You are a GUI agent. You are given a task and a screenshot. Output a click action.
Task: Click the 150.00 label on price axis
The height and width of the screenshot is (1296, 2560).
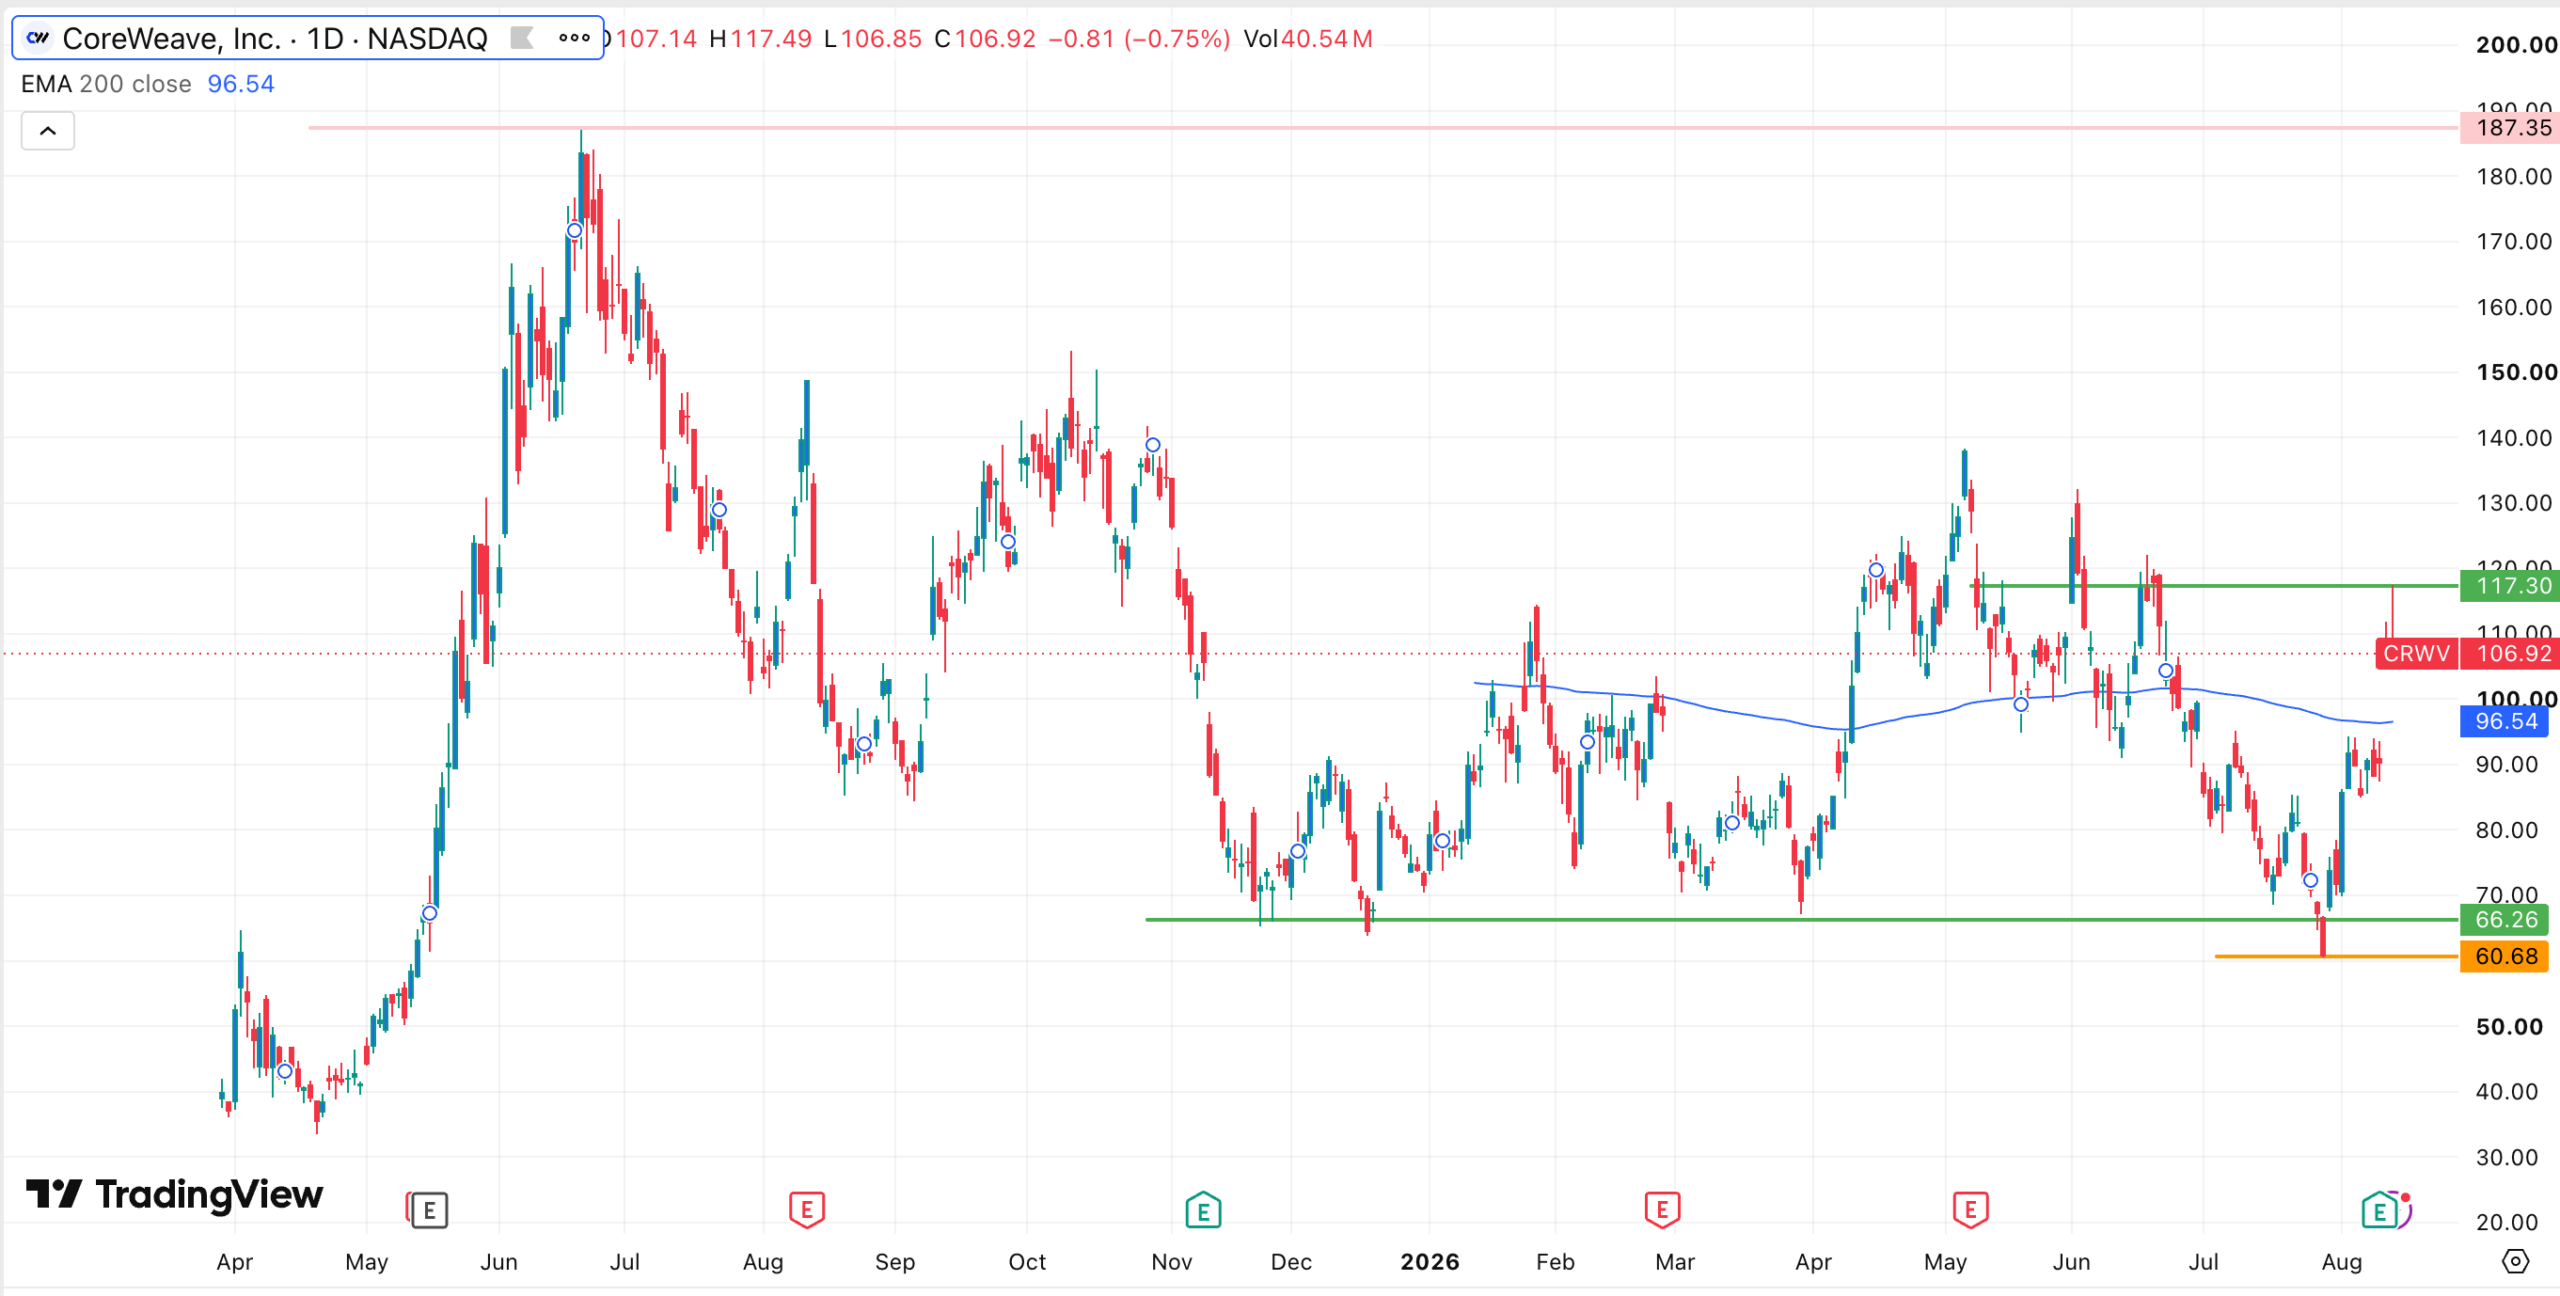pyautogui.click(x=2516, y=372)
